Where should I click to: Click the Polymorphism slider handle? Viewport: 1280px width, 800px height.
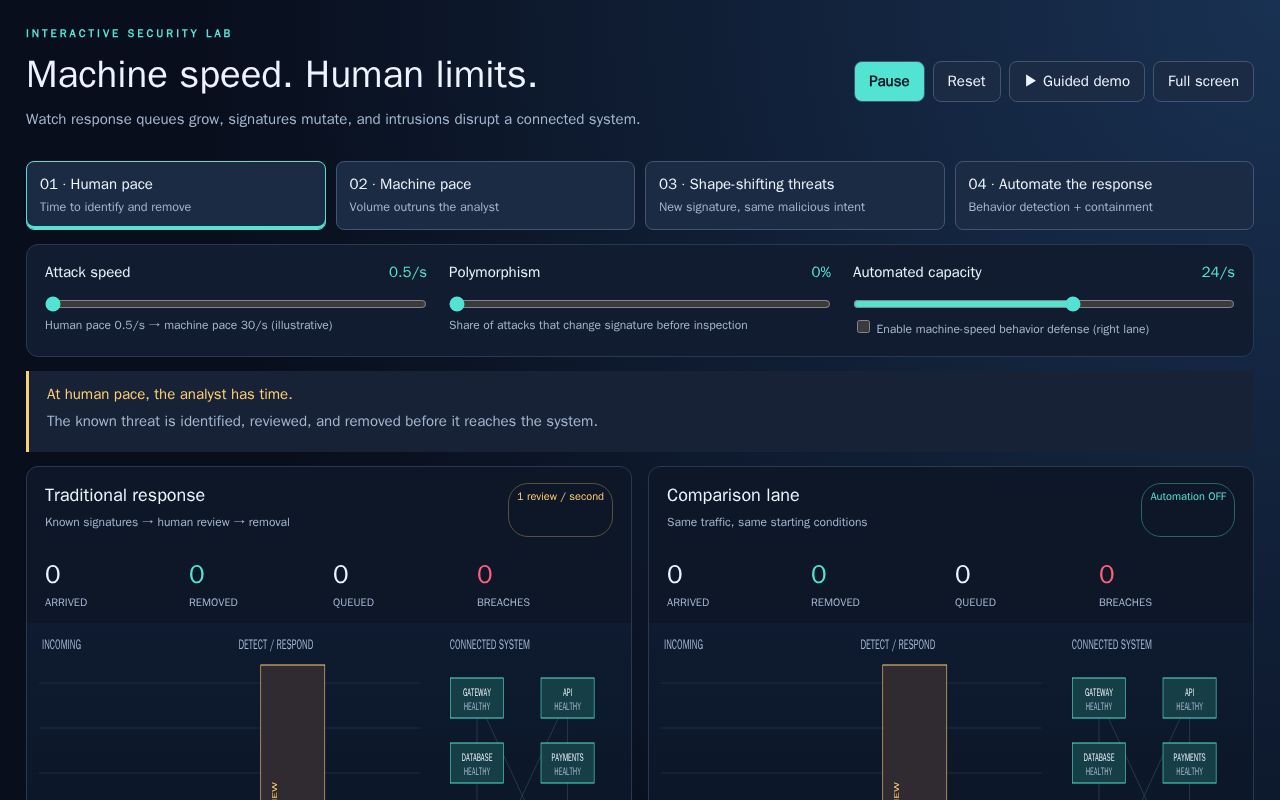click(457, 304)
